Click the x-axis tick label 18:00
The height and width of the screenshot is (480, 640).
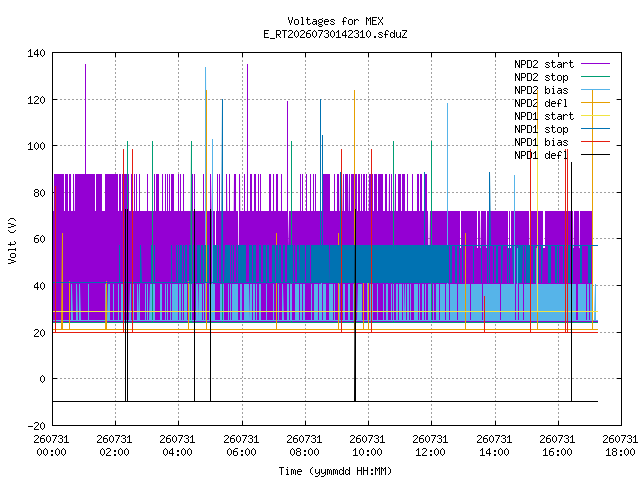(x=620, y=453)
